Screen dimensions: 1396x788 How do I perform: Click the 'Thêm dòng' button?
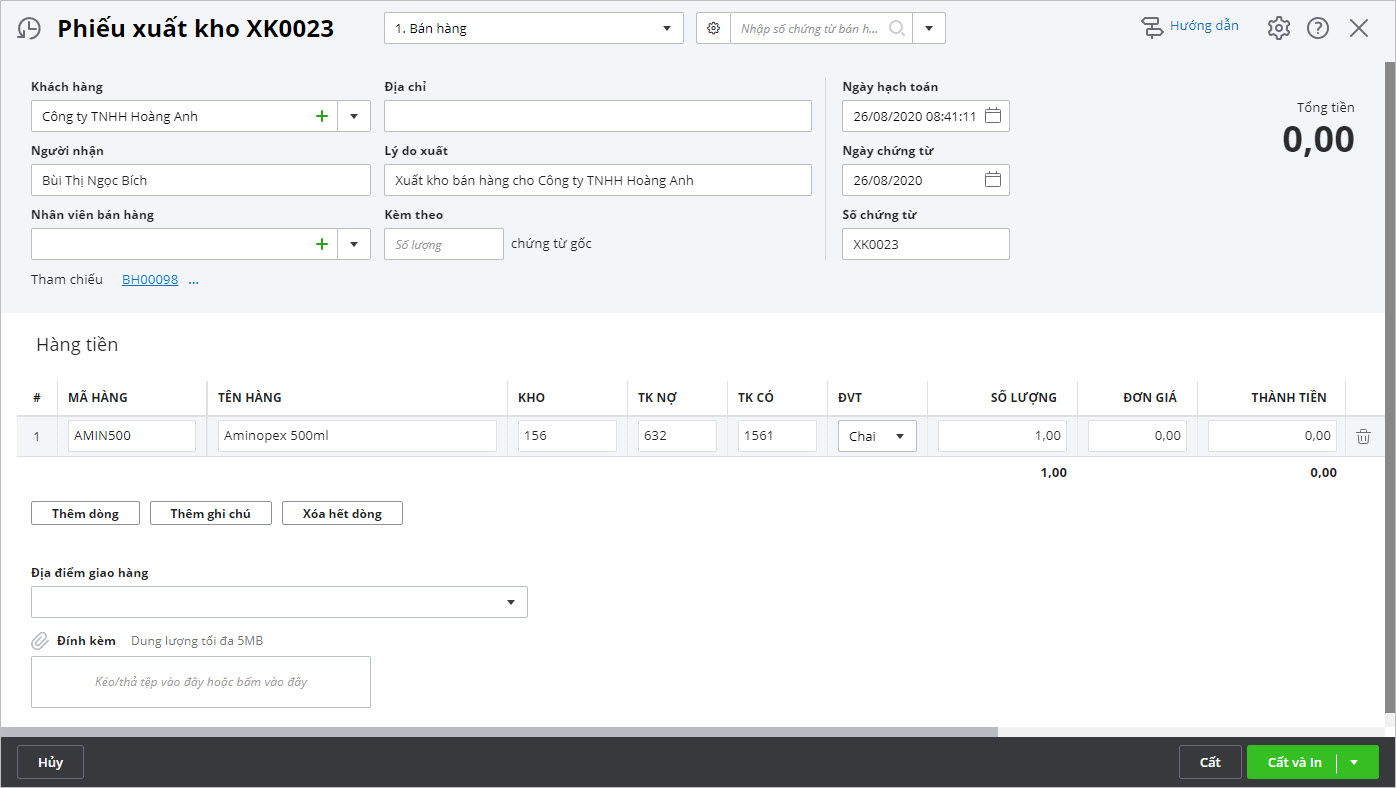[85, 514]
